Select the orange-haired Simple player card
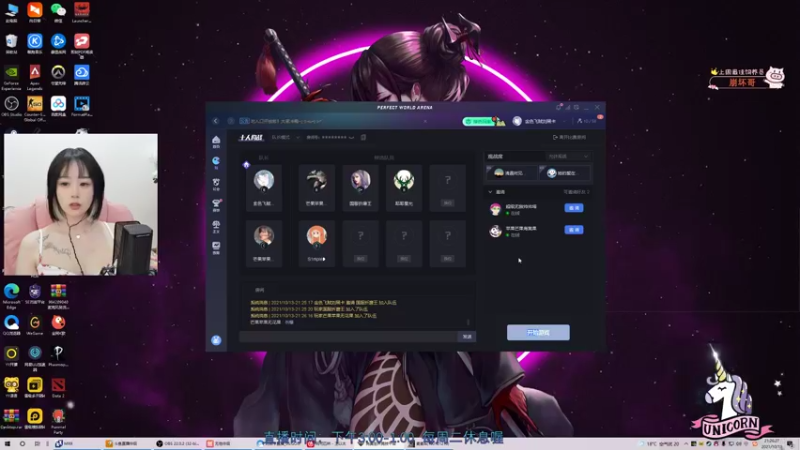 [x=317, y=243]
